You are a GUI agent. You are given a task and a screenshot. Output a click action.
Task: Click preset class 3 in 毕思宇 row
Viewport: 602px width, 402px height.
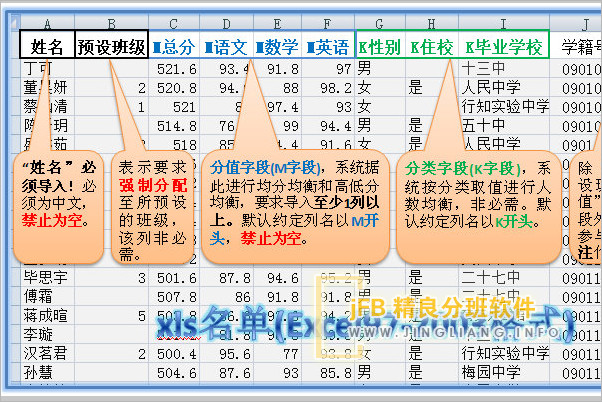coord(111,277)
